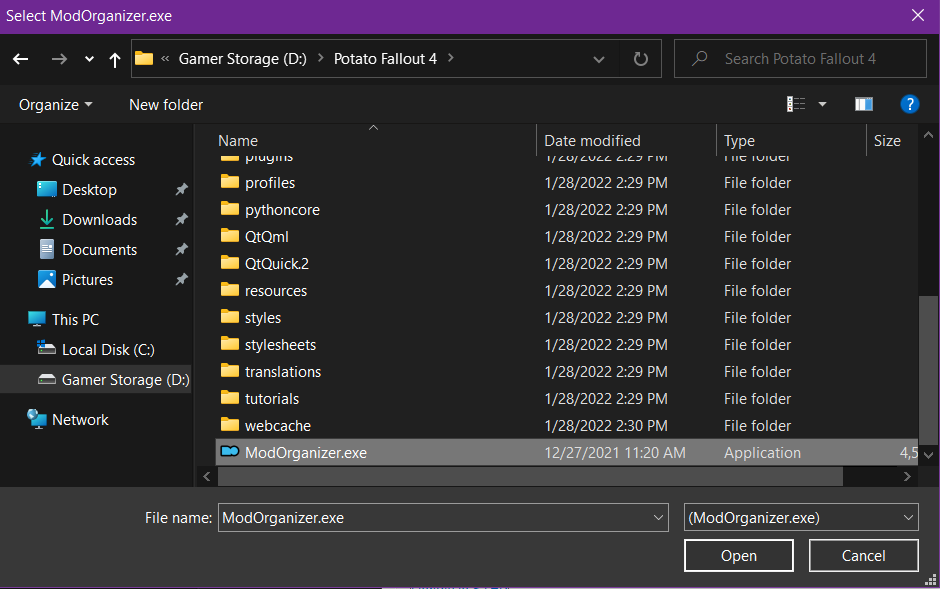Click the pin icon beside Documents
This screenshot has width=940, height=589.
click(181, 249)
